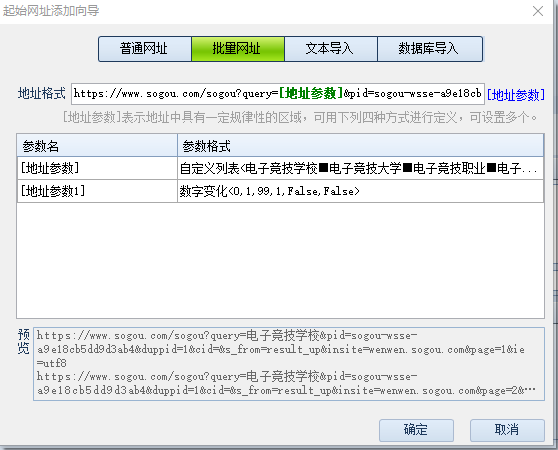Screen dimensions: 558x450
Task: Close the 起始网址添加向导 dialog
Action: 538,11
